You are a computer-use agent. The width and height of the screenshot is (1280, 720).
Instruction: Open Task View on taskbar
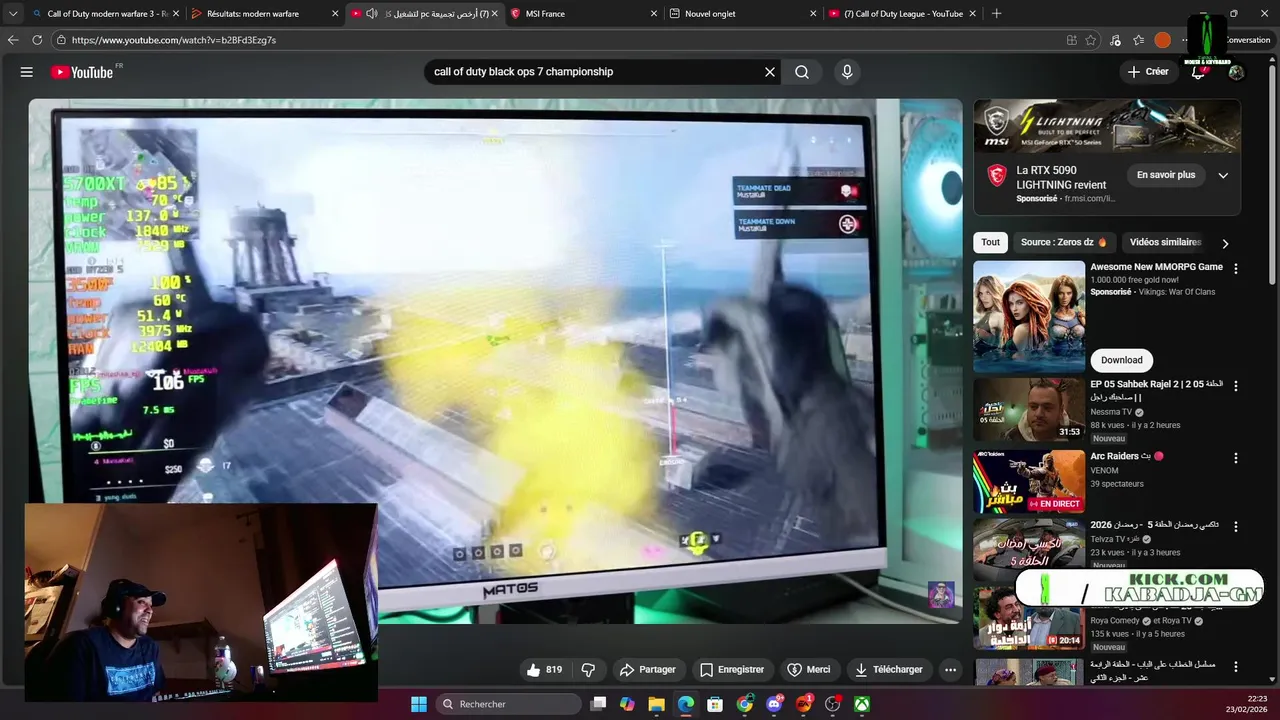(598, 704)
